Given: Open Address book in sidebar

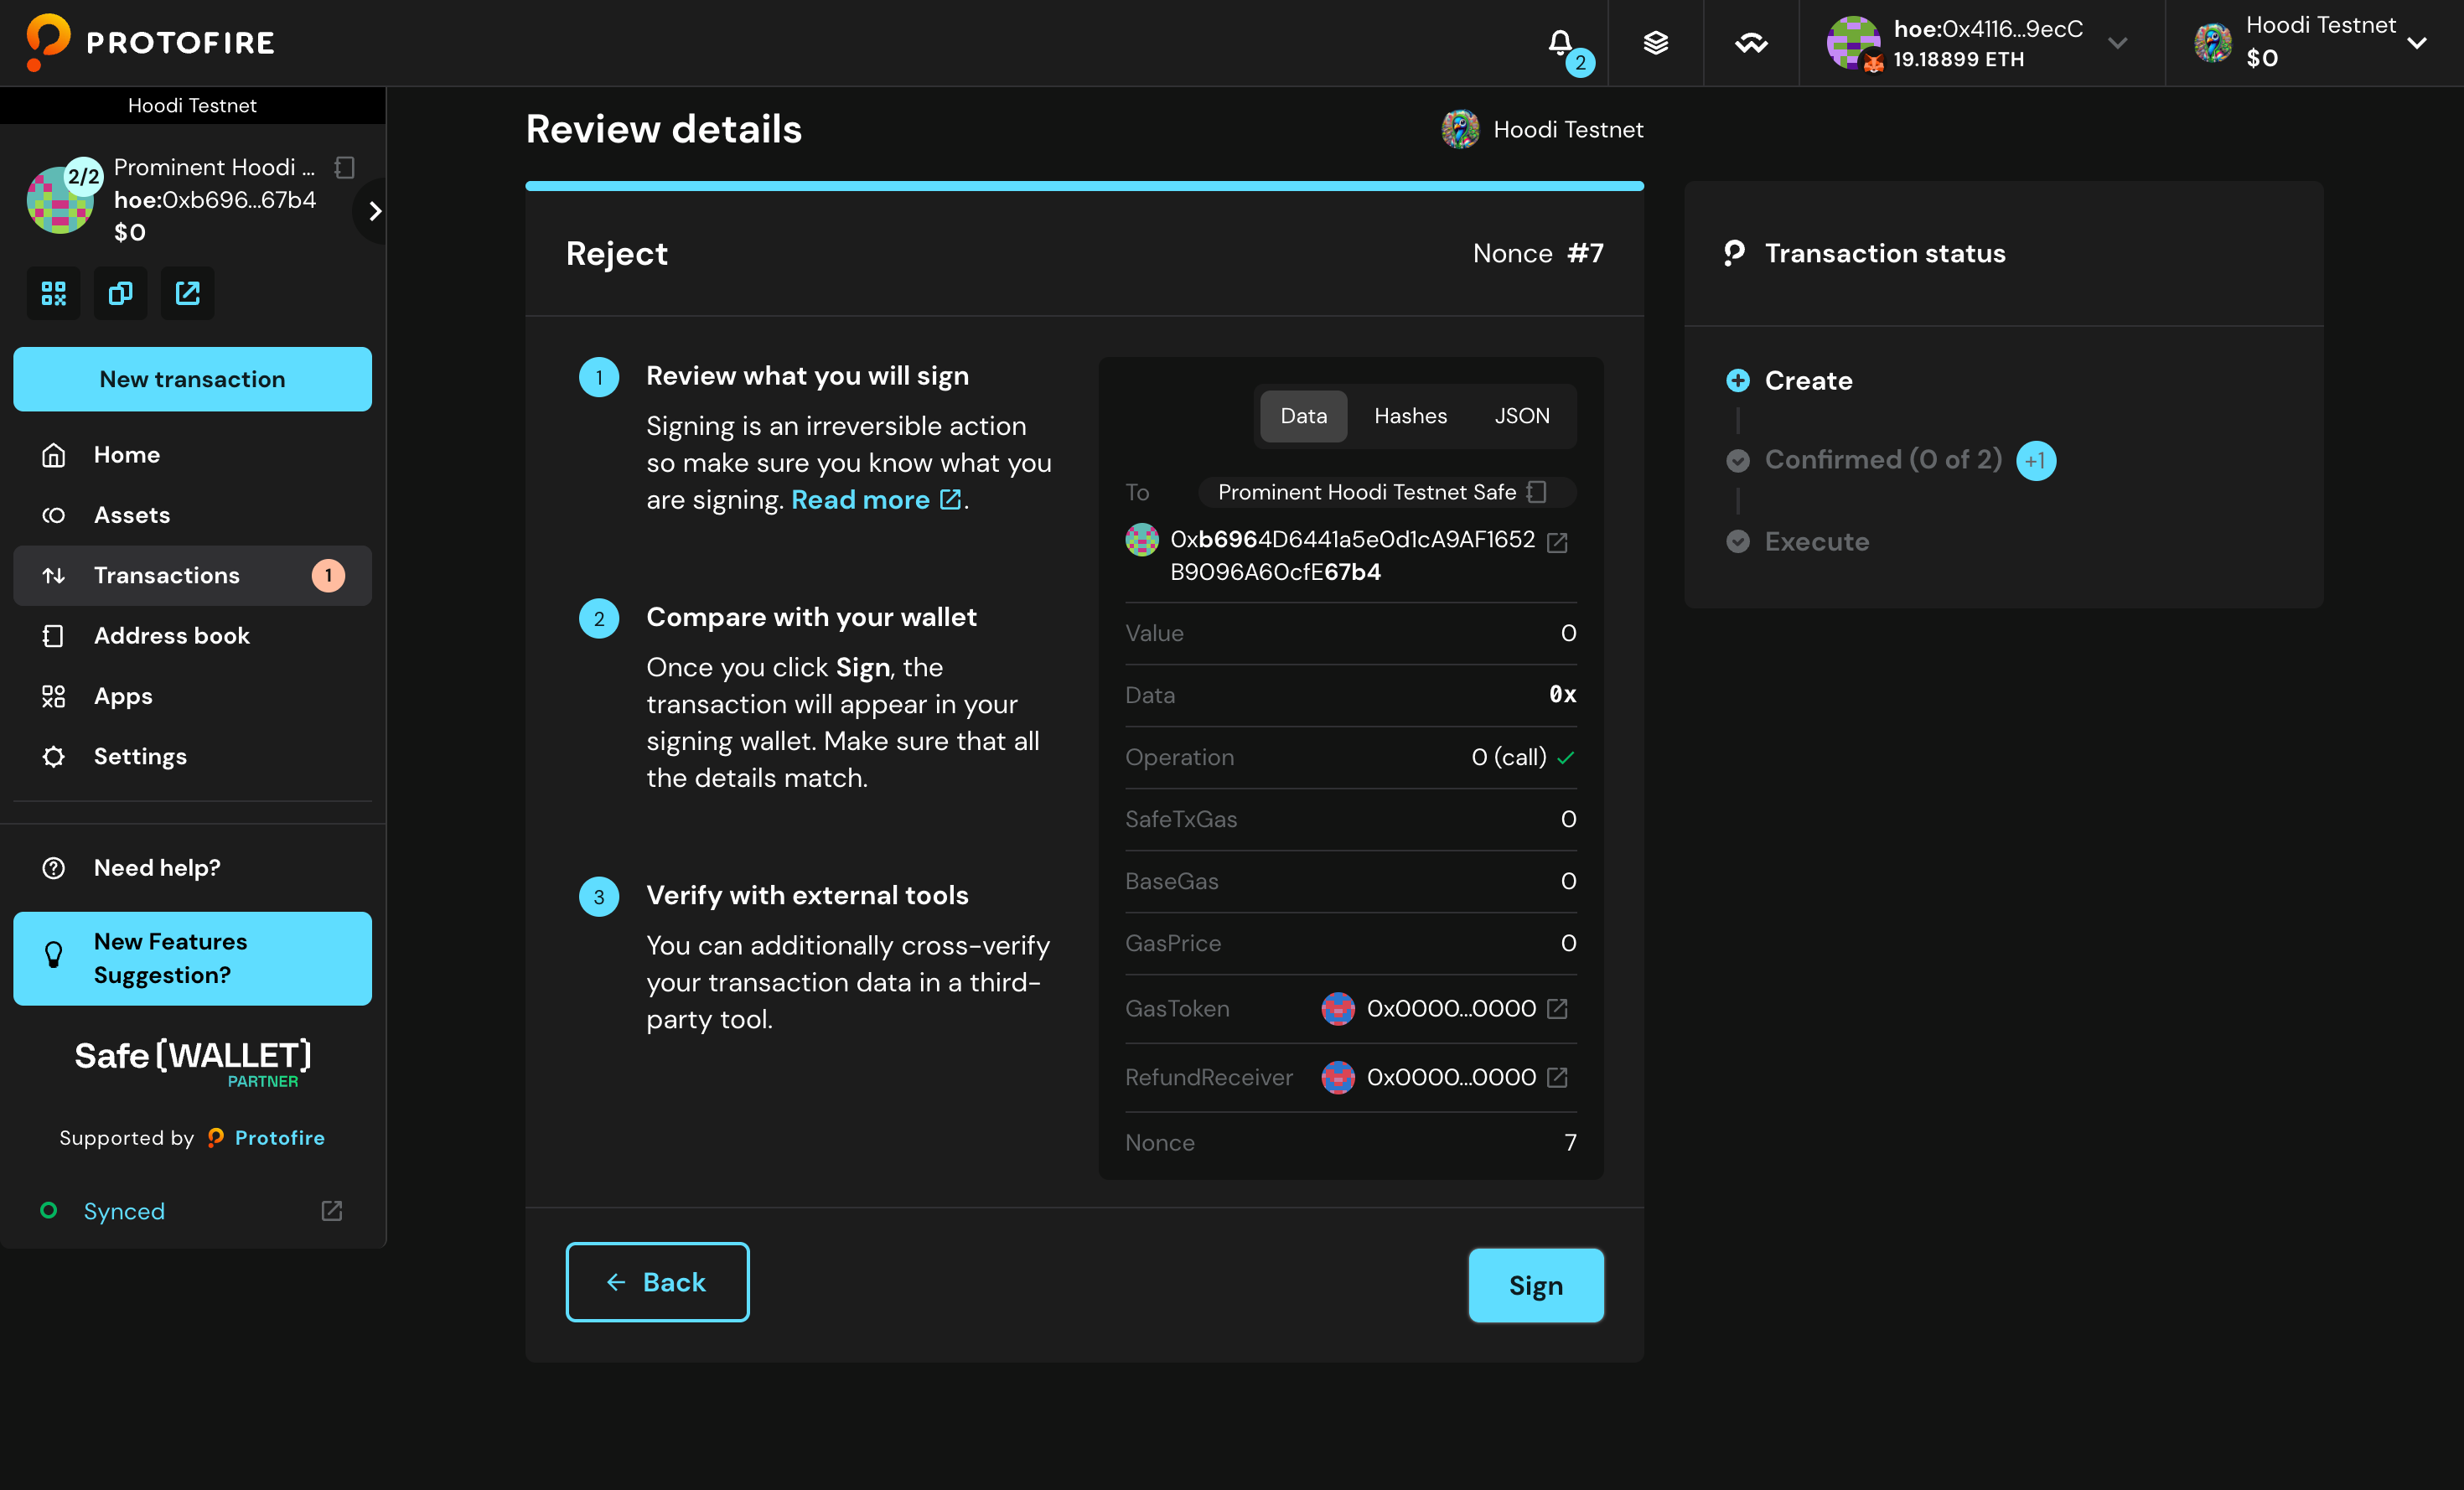Looking at the screenshot, I should click(x=171, y=636).
